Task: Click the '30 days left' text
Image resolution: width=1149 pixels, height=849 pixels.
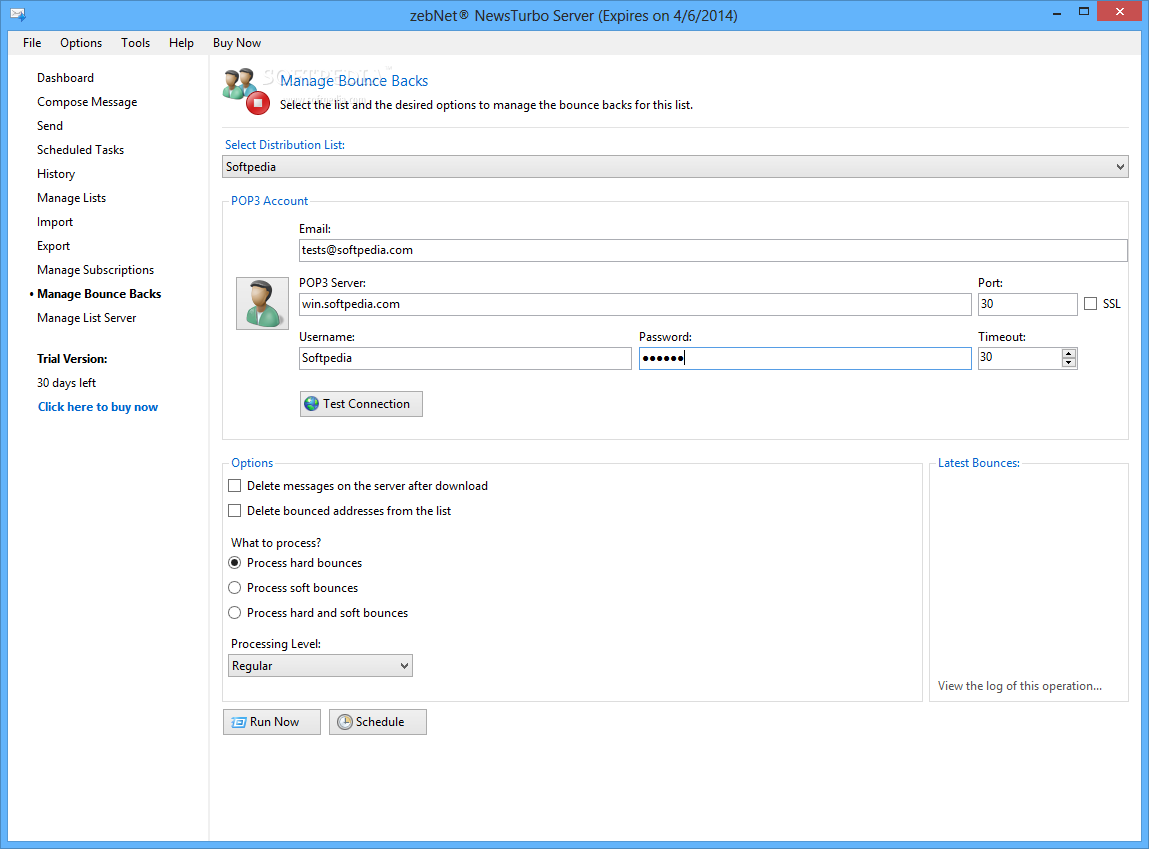Action: click(67, 382)
